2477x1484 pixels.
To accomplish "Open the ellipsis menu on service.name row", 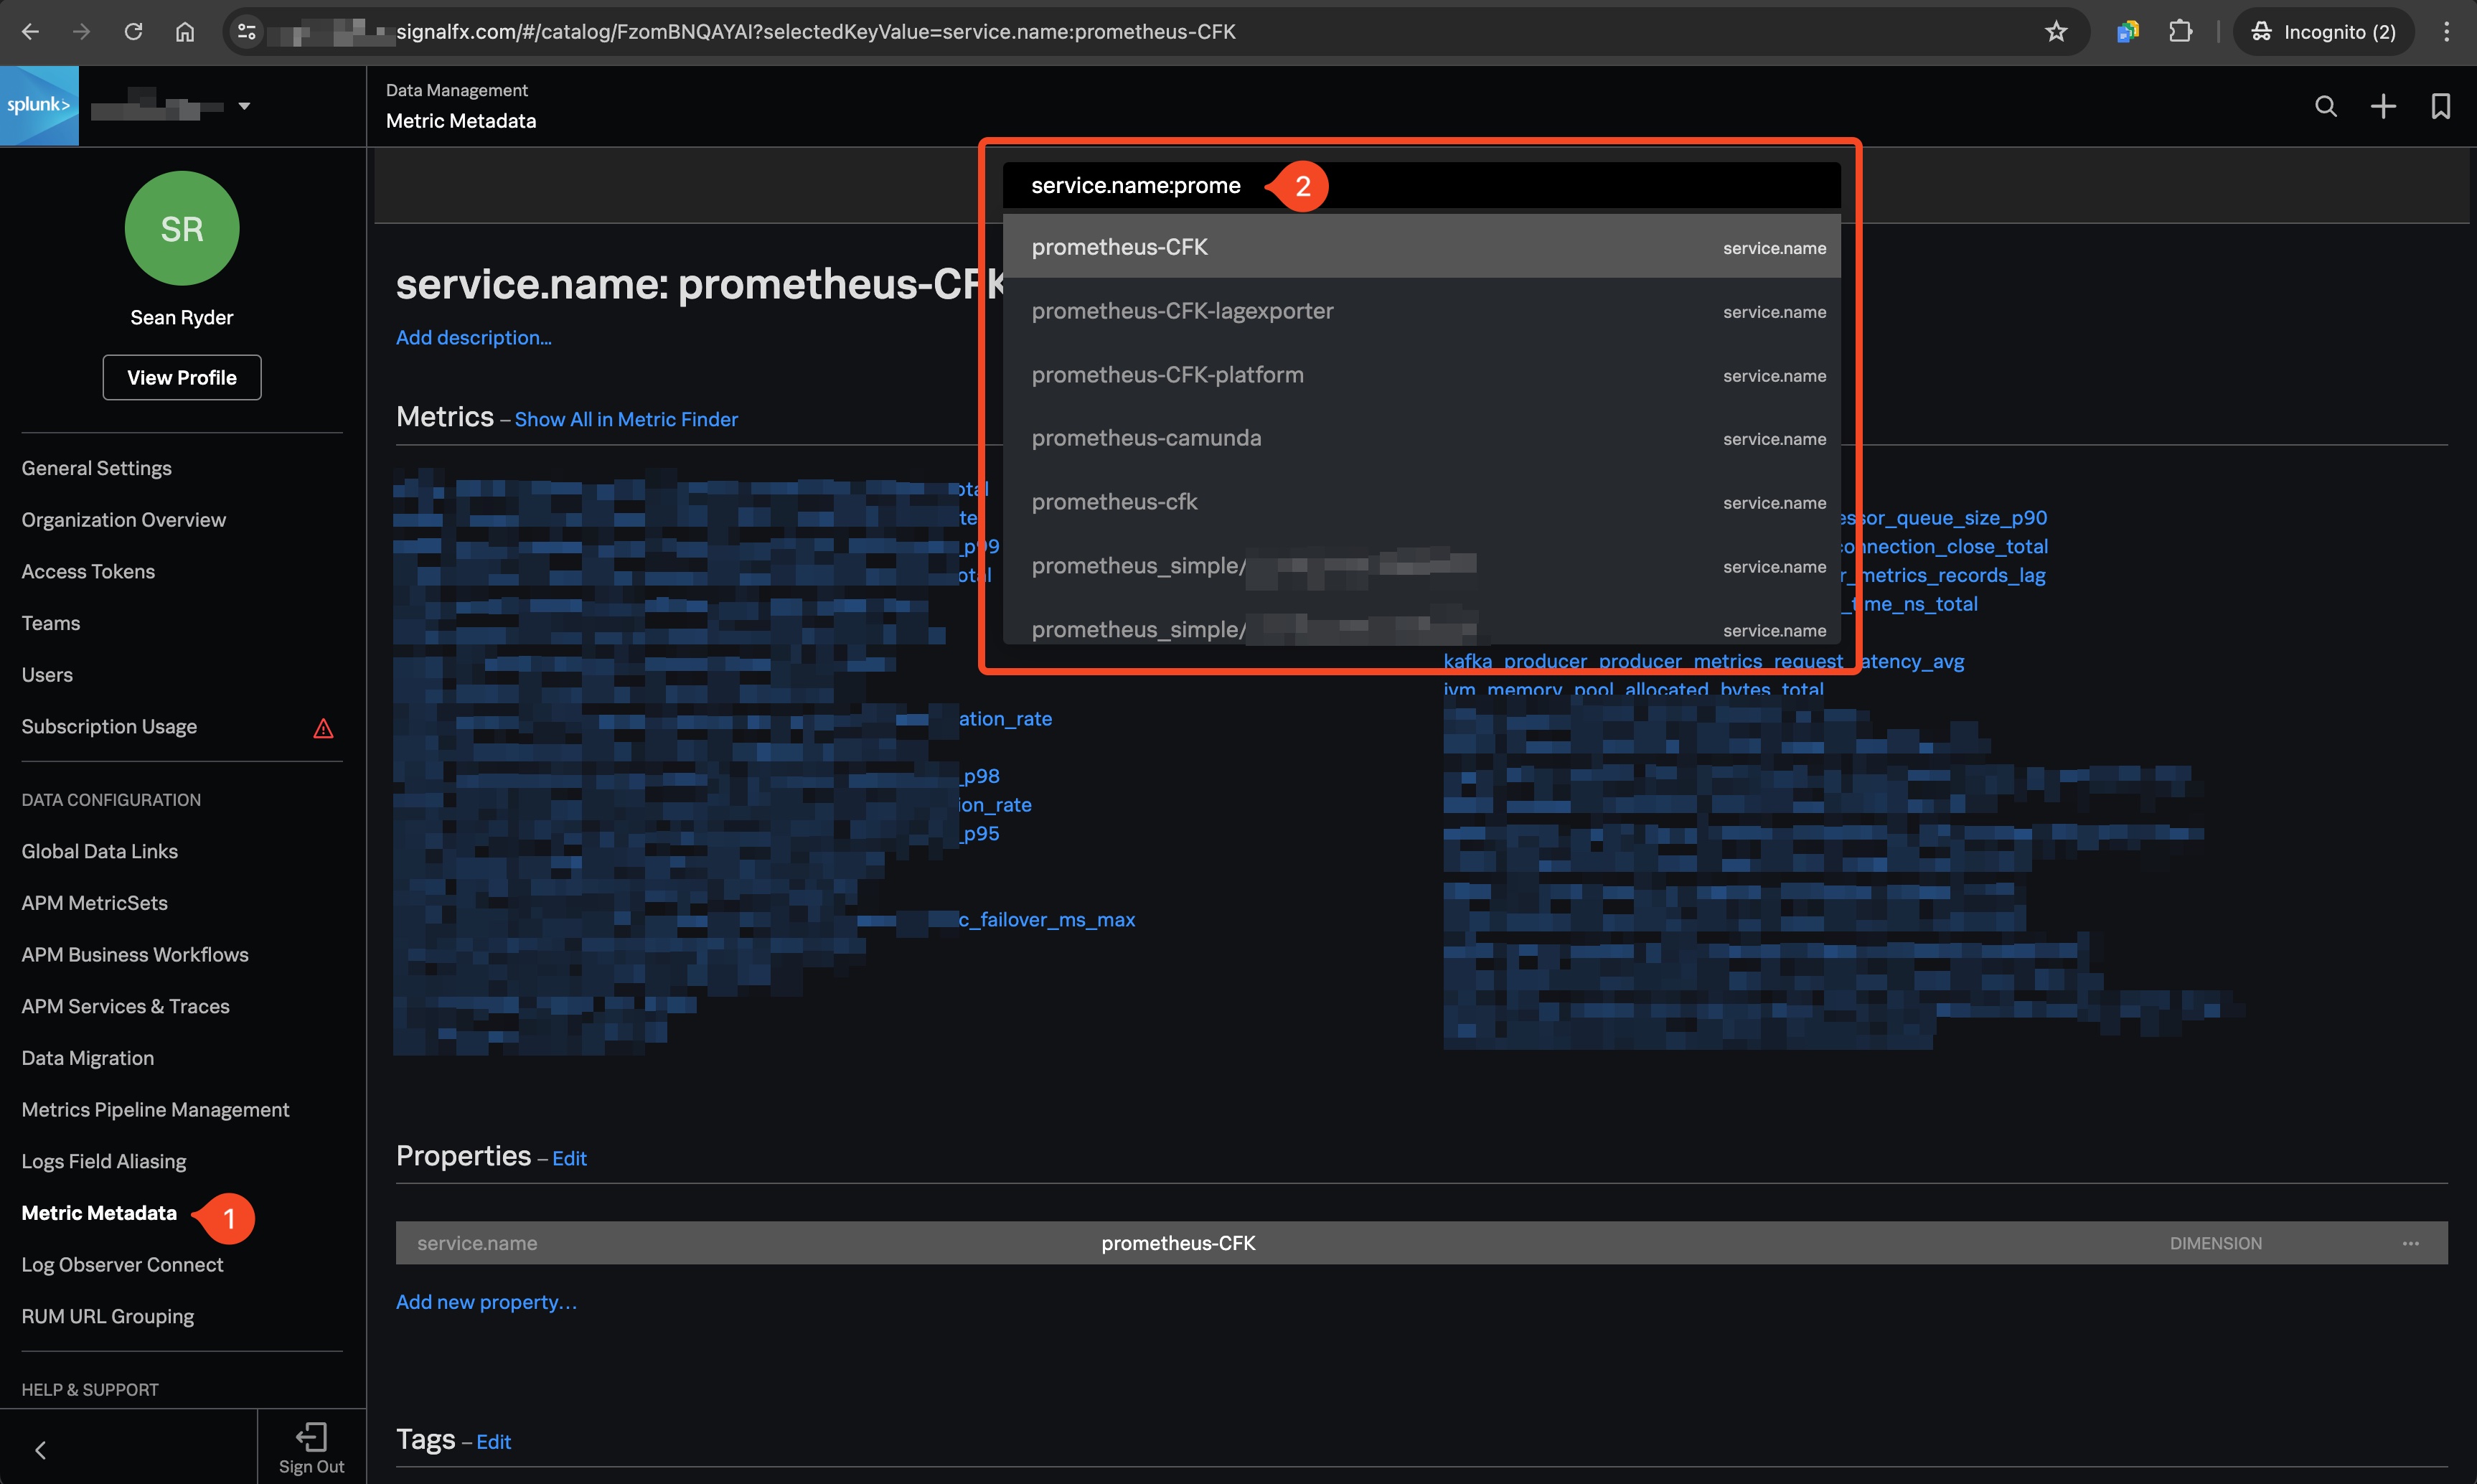I will coord(2412,1243).
